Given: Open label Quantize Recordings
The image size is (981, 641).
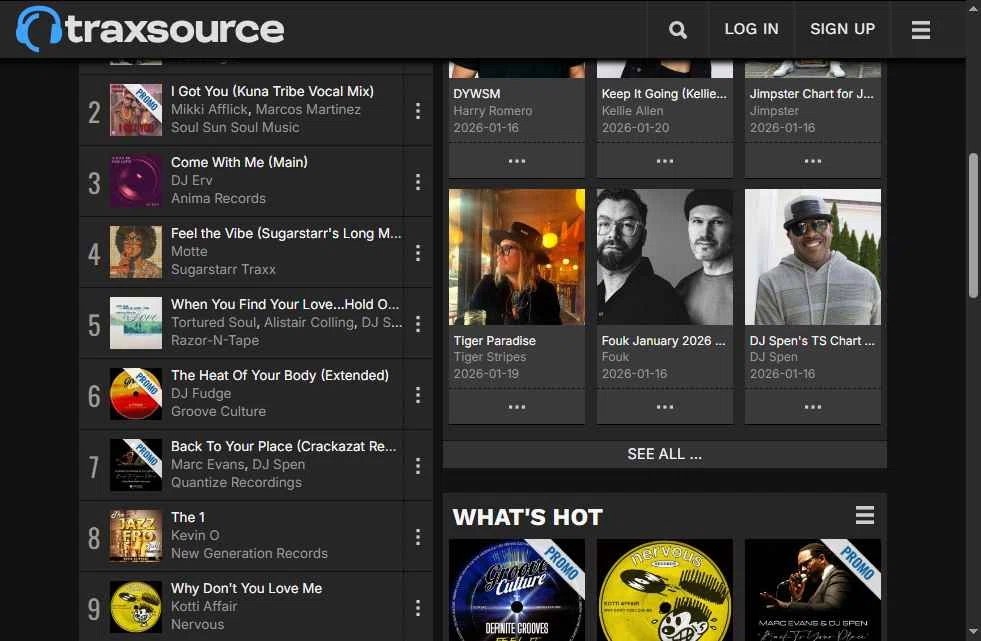Looking at the screenshot, I should point(236,483).
